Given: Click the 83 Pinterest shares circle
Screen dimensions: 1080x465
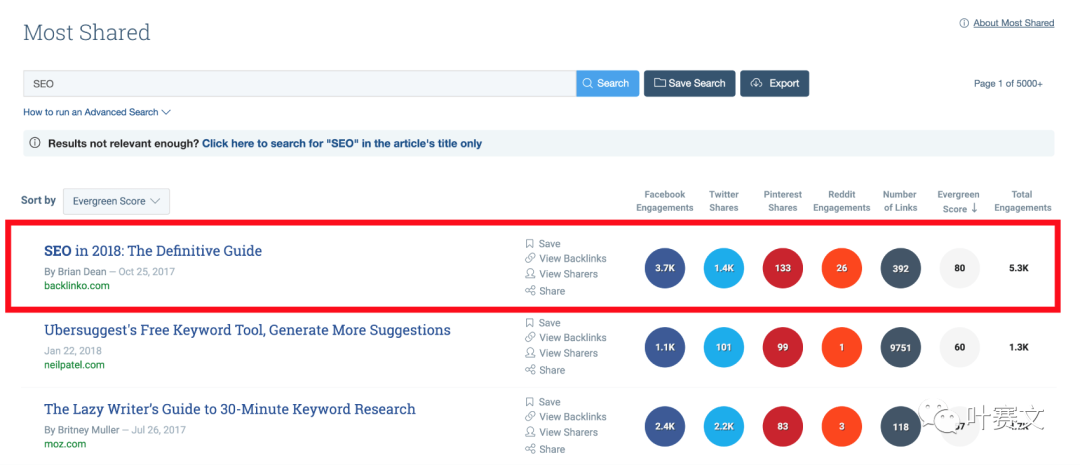Looking at the screenshot, I should click(x=782, y=426).
